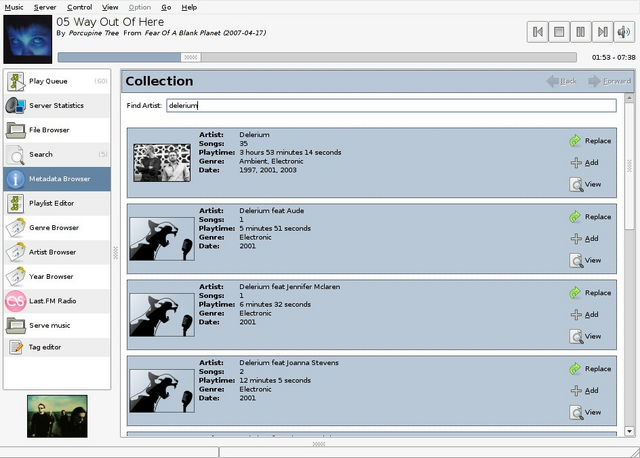This screenshot has width=640, height=458.
Task: Click the Back navigation button
Action: pos(562,81)
